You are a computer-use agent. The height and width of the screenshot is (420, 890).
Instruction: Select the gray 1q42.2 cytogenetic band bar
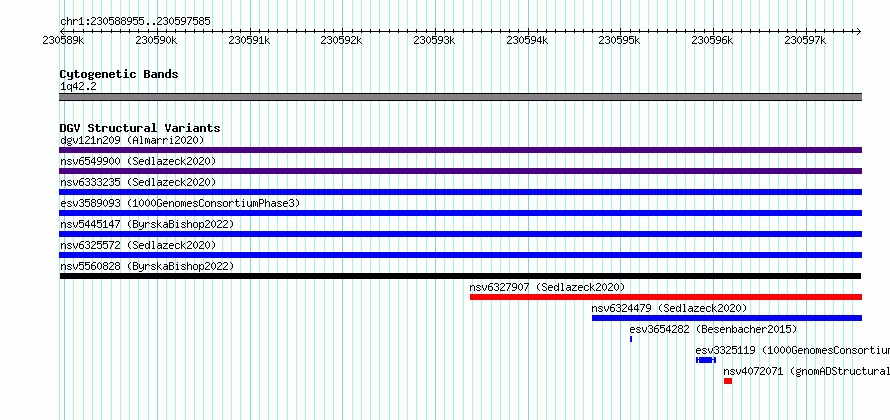click(460, 97)
